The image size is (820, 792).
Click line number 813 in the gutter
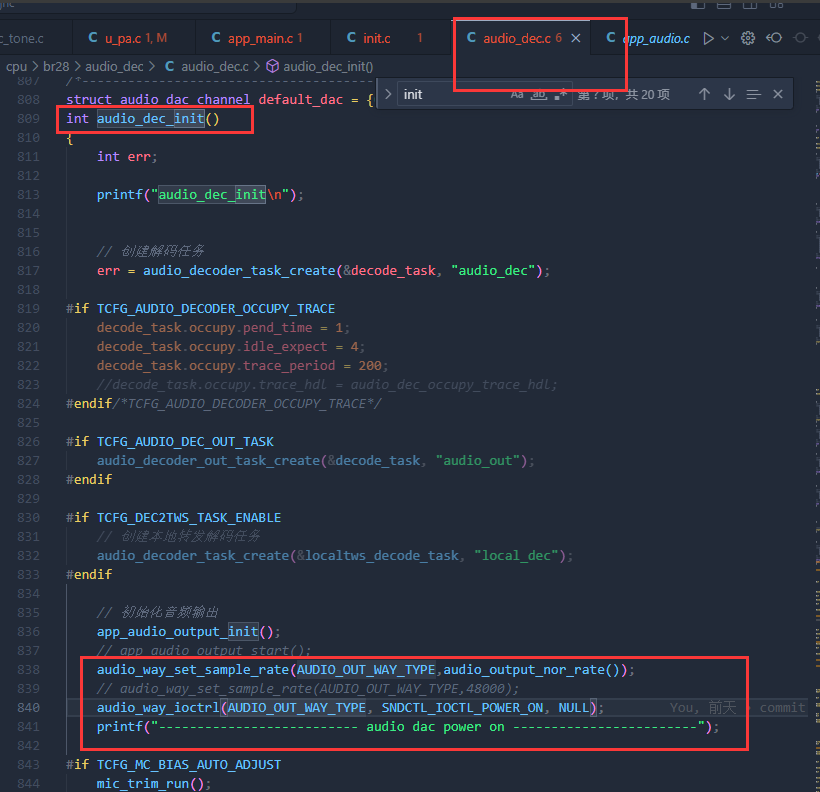[x=28, y=195]
